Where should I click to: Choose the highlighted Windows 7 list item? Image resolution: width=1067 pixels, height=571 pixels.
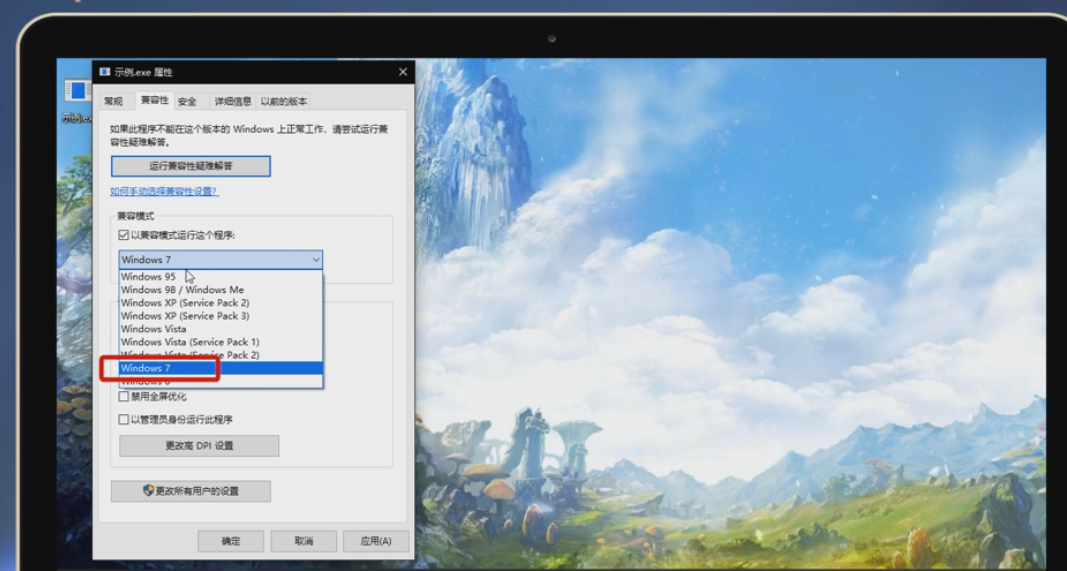pos(145,368)
